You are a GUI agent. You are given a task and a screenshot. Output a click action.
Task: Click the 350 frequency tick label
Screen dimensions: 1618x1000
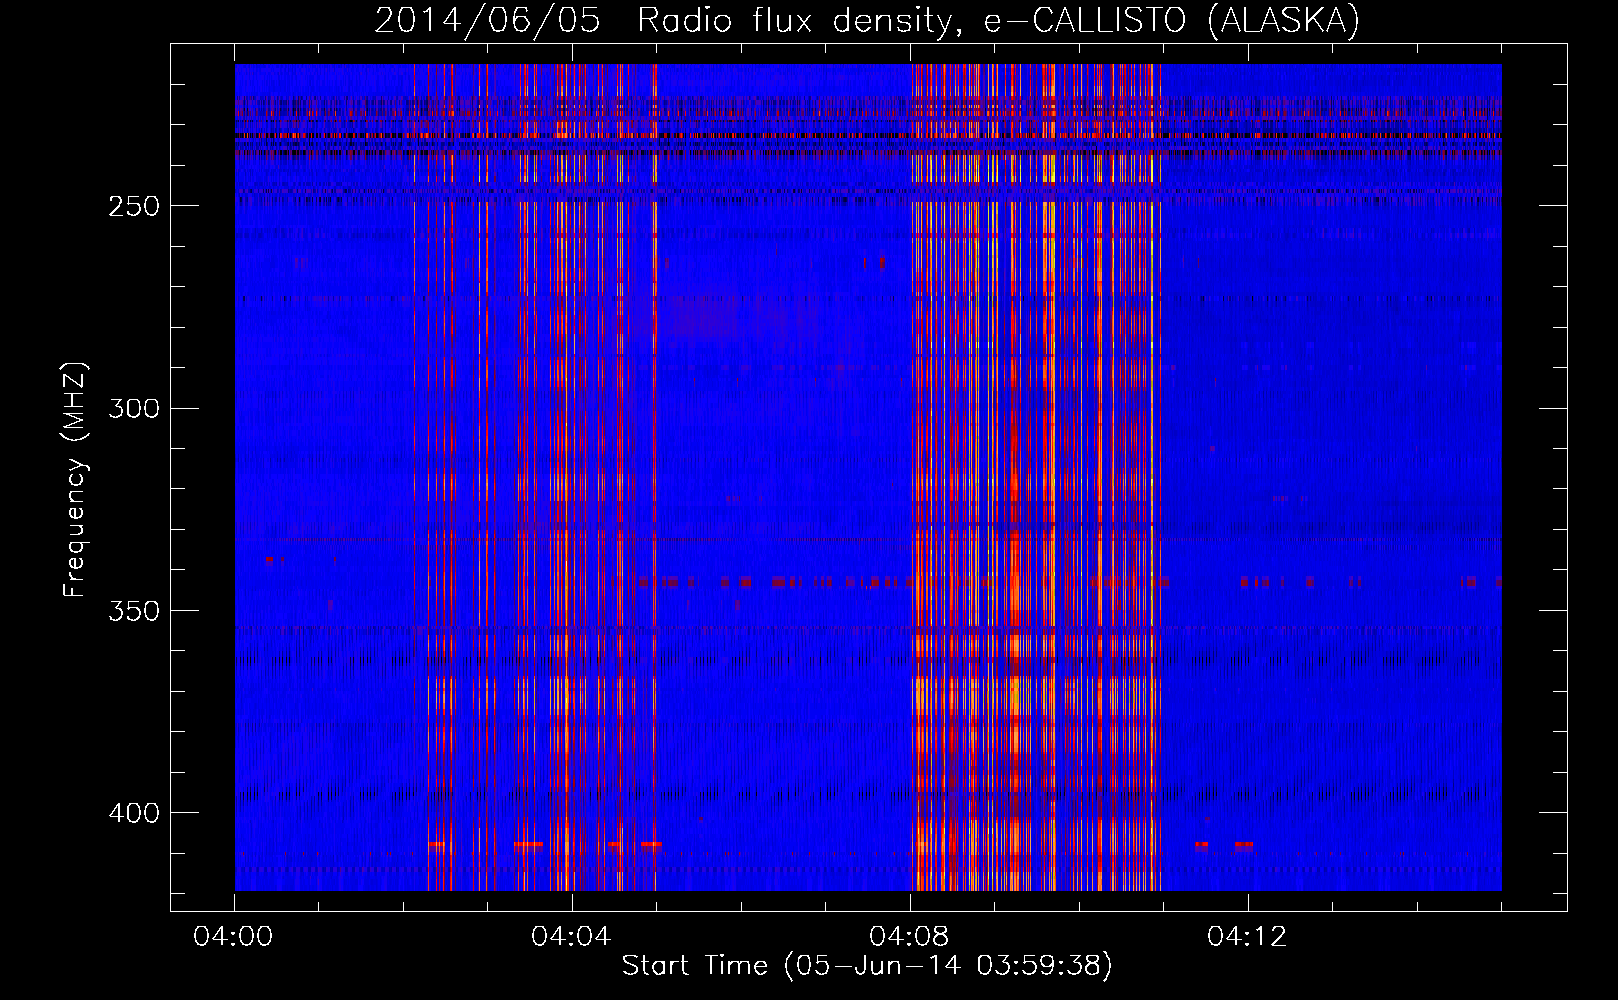[x=134, y=611]
